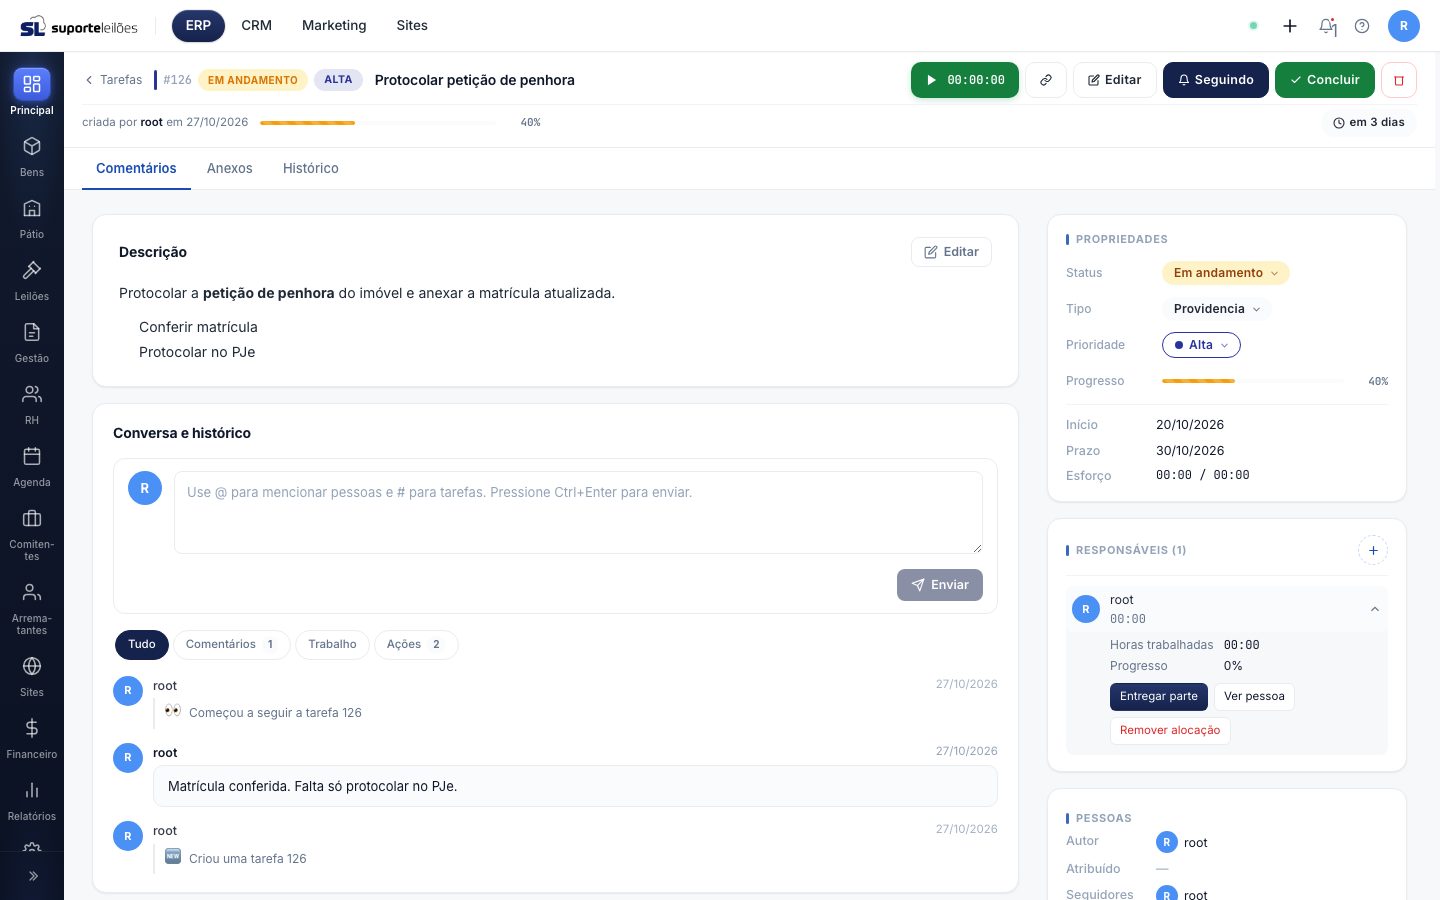This screenshot has height=900, width=1440.
Task: Go back to Tarefas list
Action: (x=113, y=80)
